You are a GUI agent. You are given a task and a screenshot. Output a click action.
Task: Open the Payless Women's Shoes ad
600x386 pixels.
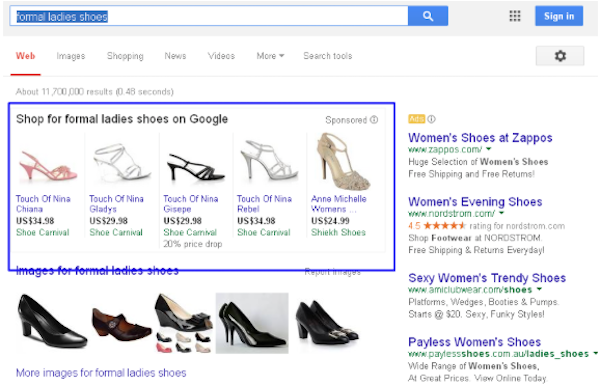[x=474, y=342]
